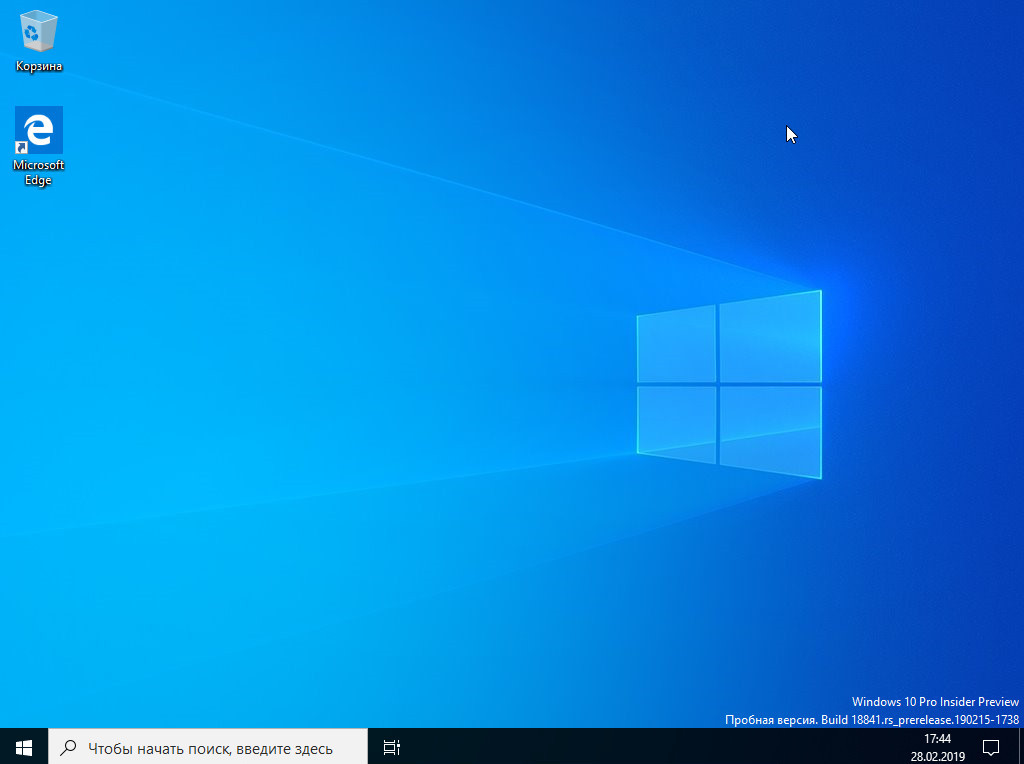The width and height of the screenshot is (1024, 764).
Task: Click the shortcut arrow overlay on Edge icon
Action: (x=21, y=148)
